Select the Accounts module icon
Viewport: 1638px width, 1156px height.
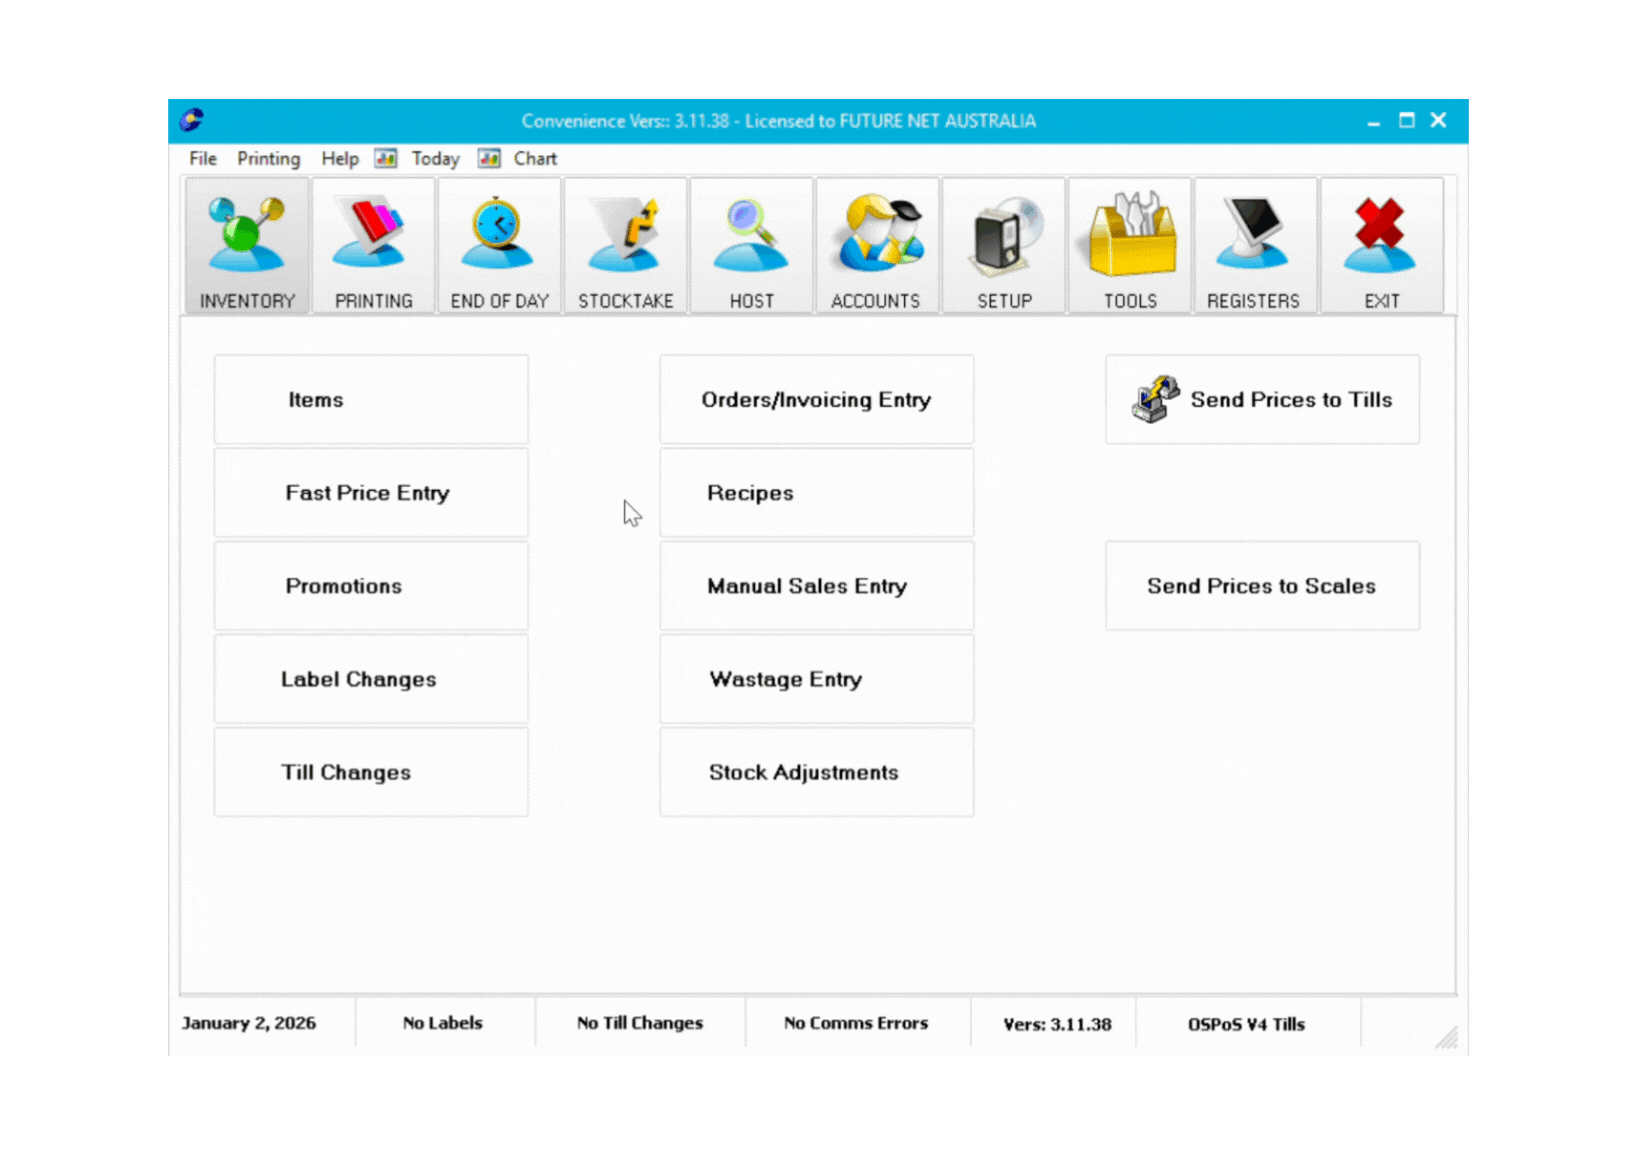click(x=877, y=245)
